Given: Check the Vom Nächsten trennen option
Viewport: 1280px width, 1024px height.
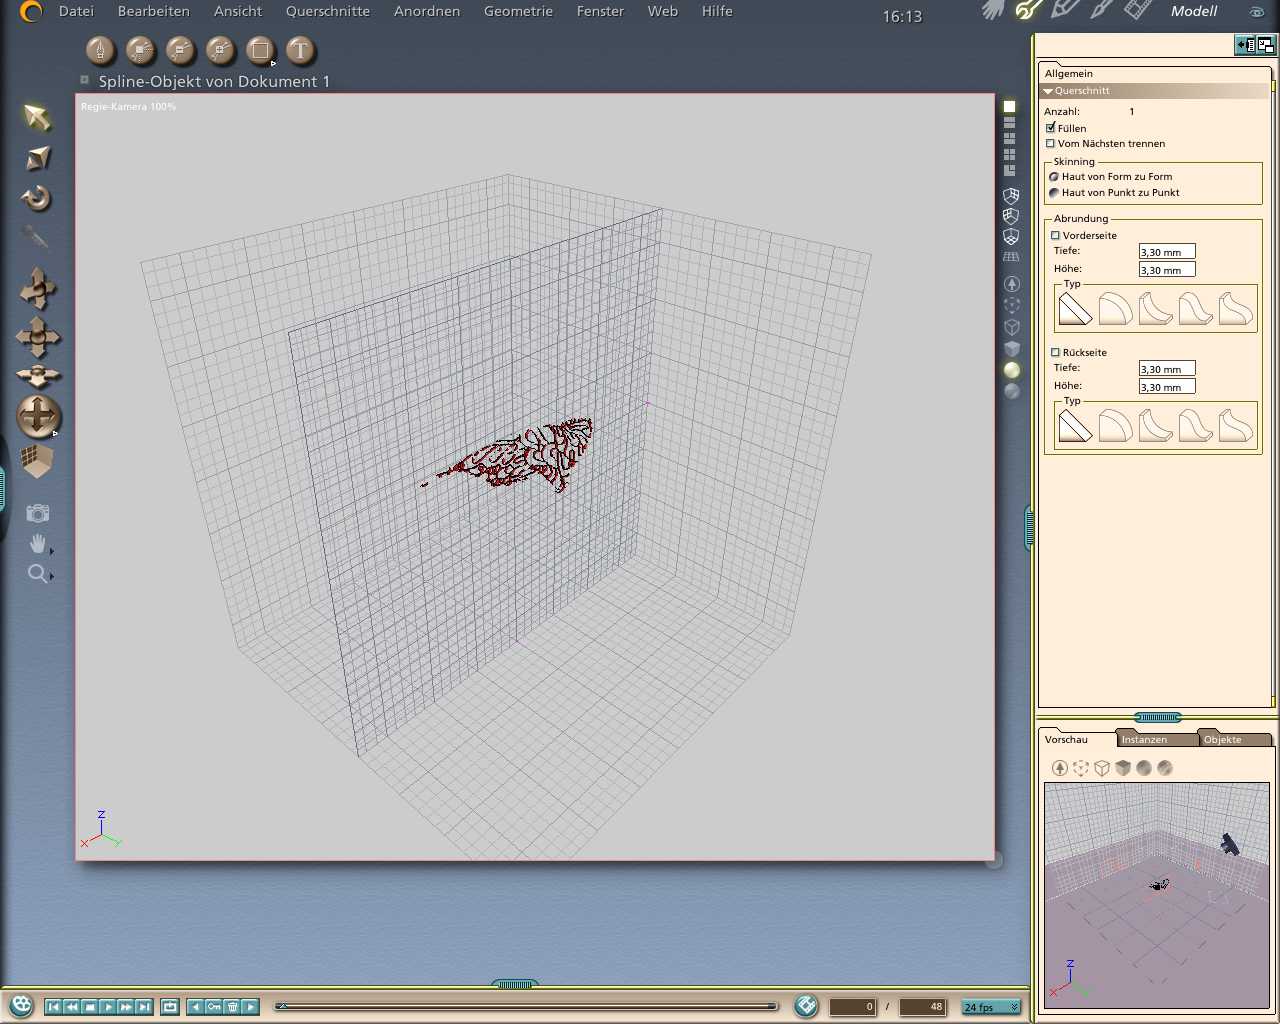Looking at the screenshot, I should 1051,144.
